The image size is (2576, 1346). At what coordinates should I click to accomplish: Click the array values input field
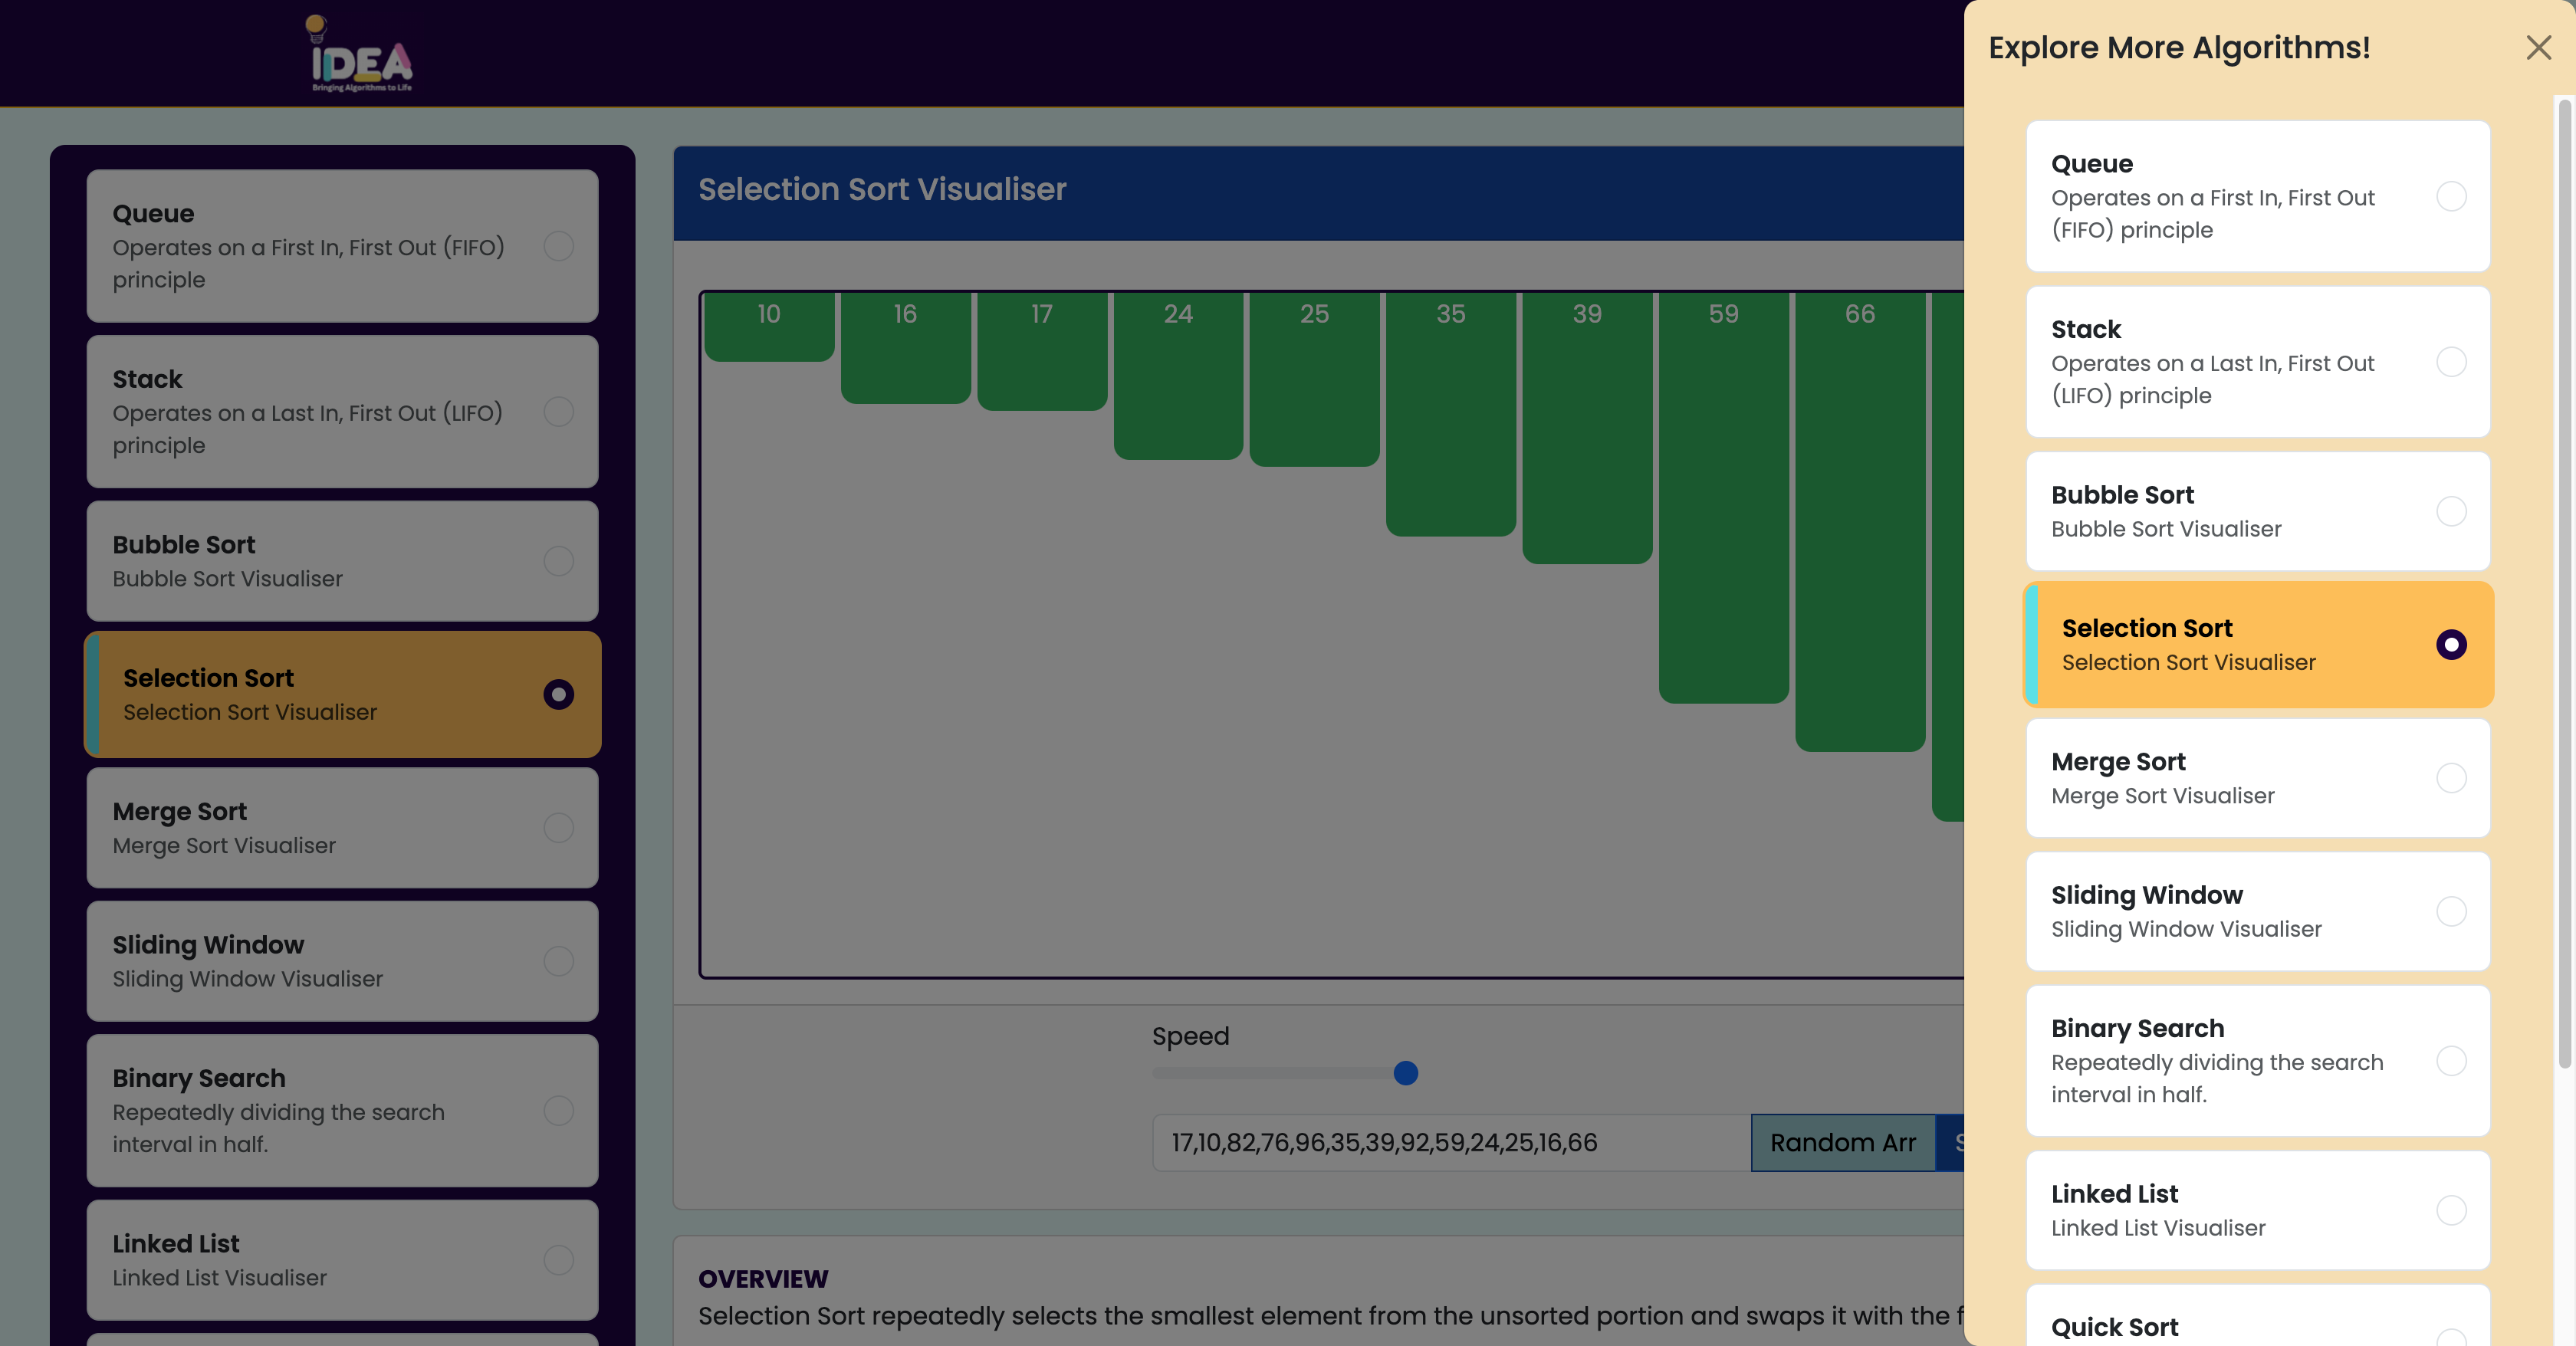(x=1451, y=1143)
